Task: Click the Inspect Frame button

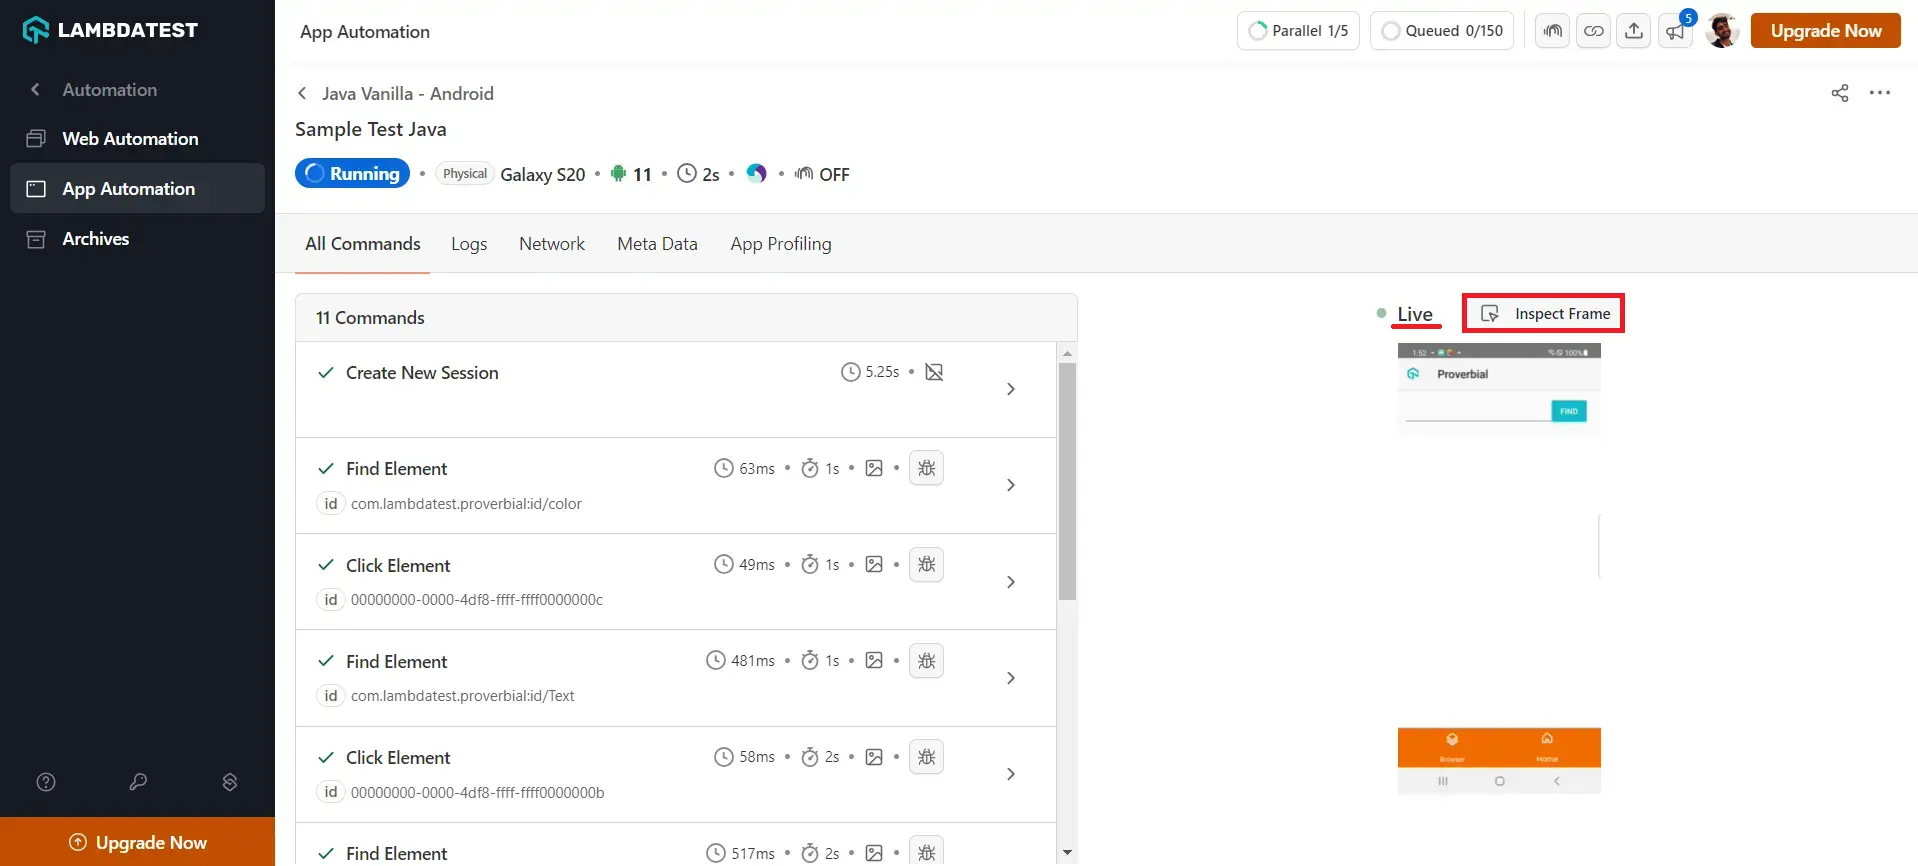Action: click(x=1544, y=313)
